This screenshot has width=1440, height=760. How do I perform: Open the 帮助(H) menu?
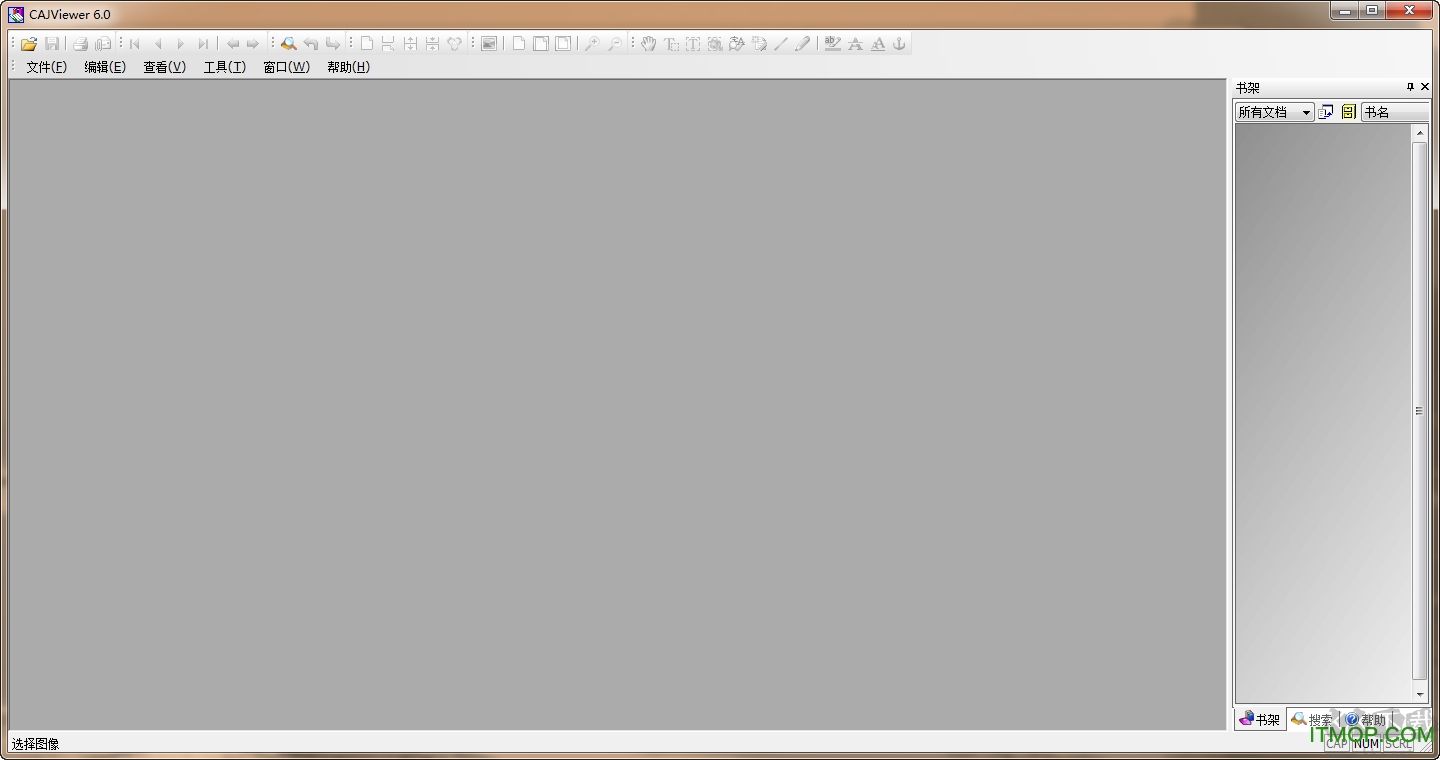point(349,67)
